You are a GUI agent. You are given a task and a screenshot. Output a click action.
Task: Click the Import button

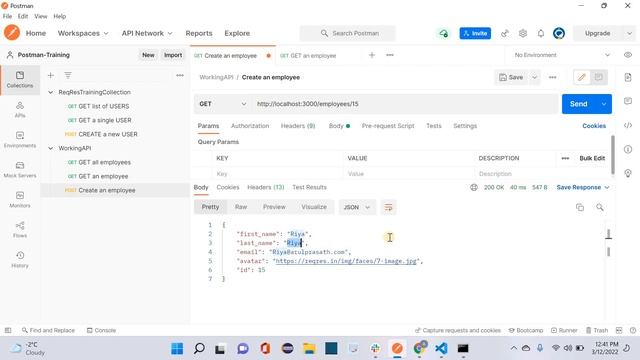pos(173,55)
